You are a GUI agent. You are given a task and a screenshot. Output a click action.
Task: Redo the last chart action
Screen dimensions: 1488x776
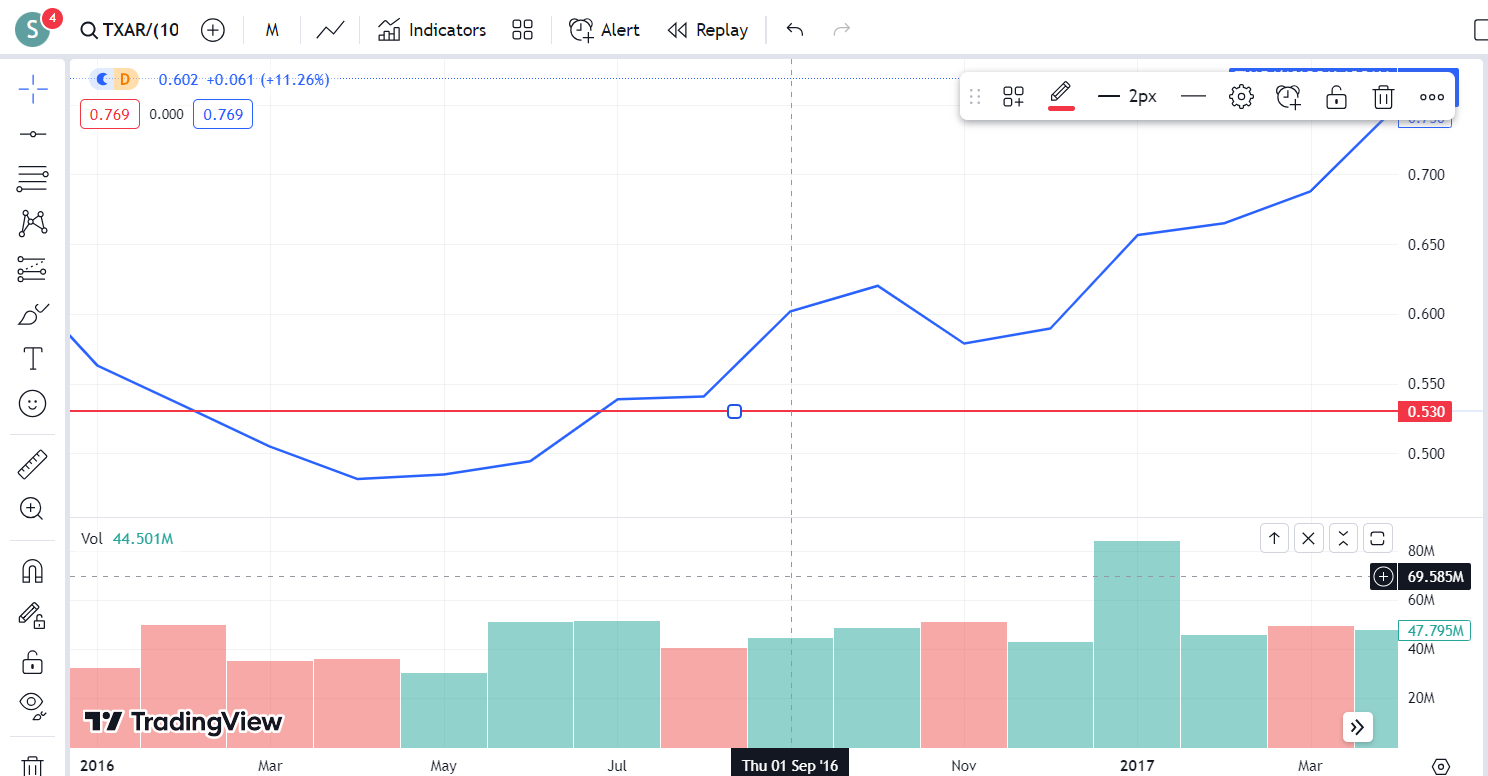click(x=842, y=30)
